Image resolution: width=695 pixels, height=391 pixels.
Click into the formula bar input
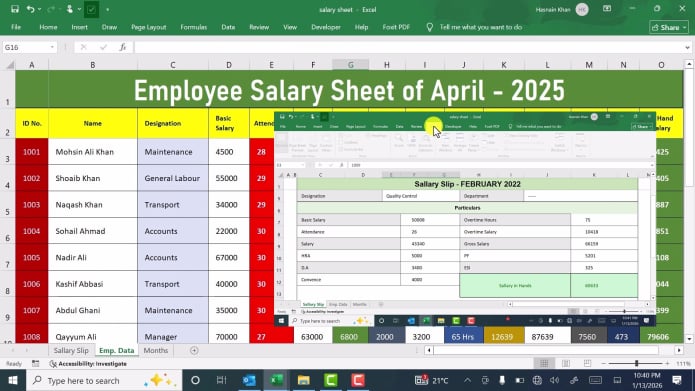[x=408, y=47]
